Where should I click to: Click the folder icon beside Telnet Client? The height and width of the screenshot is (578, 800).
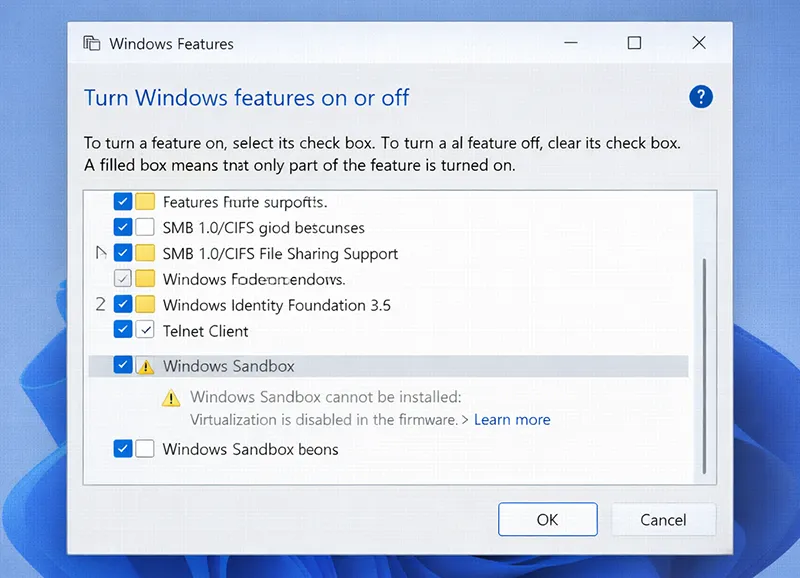tap(144, 330)
